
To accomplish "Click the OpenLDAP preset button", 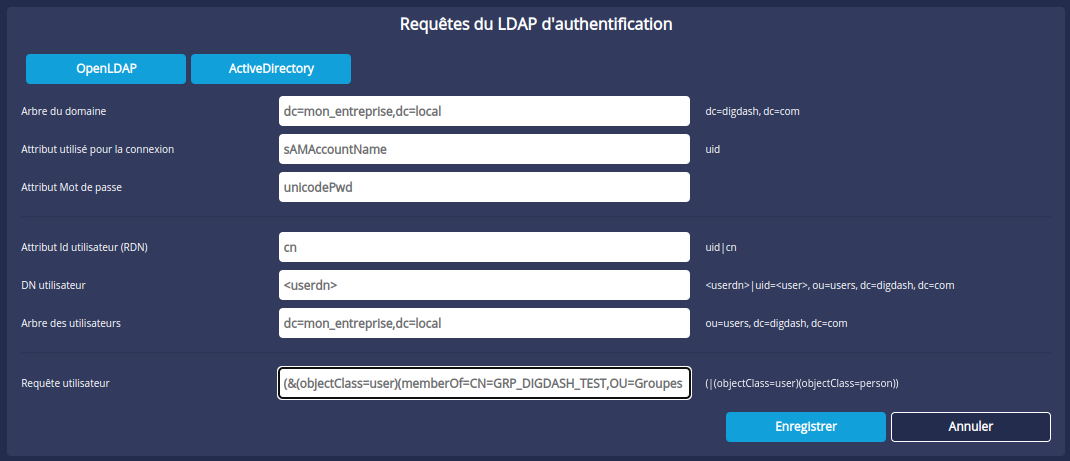I will [x=106, y=69].
